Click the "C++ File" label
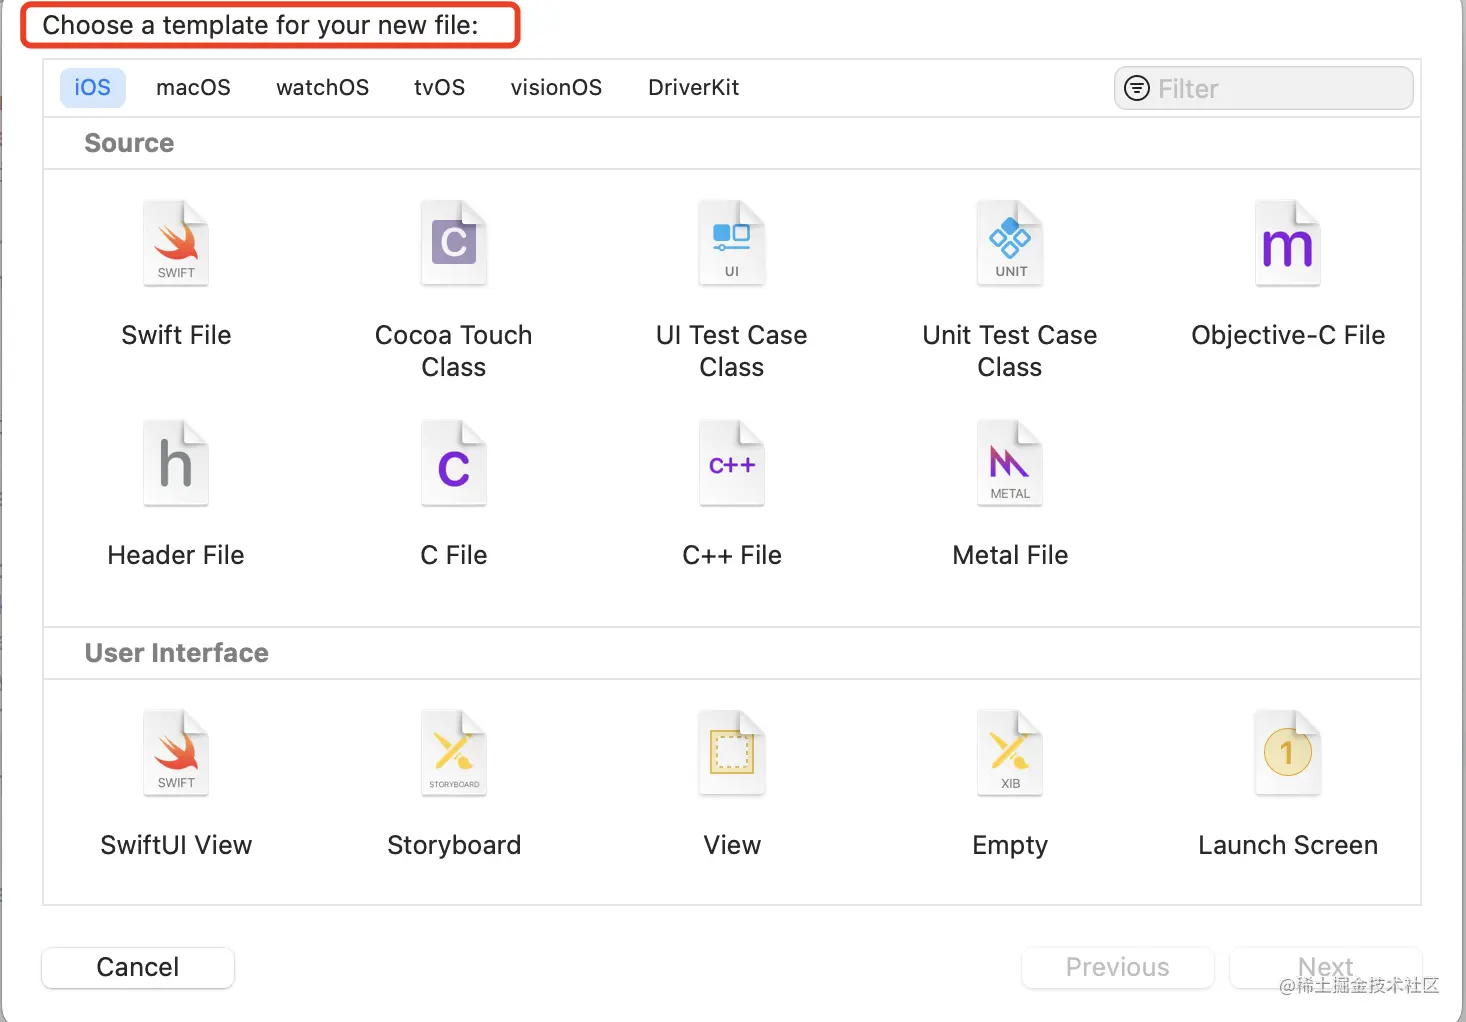This screenshot has width=1466, height=1022. coord(732,555)
